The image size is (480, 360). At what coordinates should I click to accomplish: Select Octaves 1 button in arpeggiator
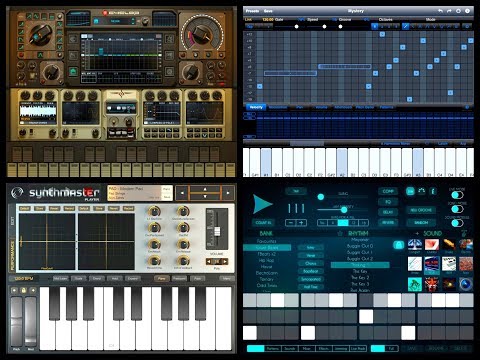point(375,26)
